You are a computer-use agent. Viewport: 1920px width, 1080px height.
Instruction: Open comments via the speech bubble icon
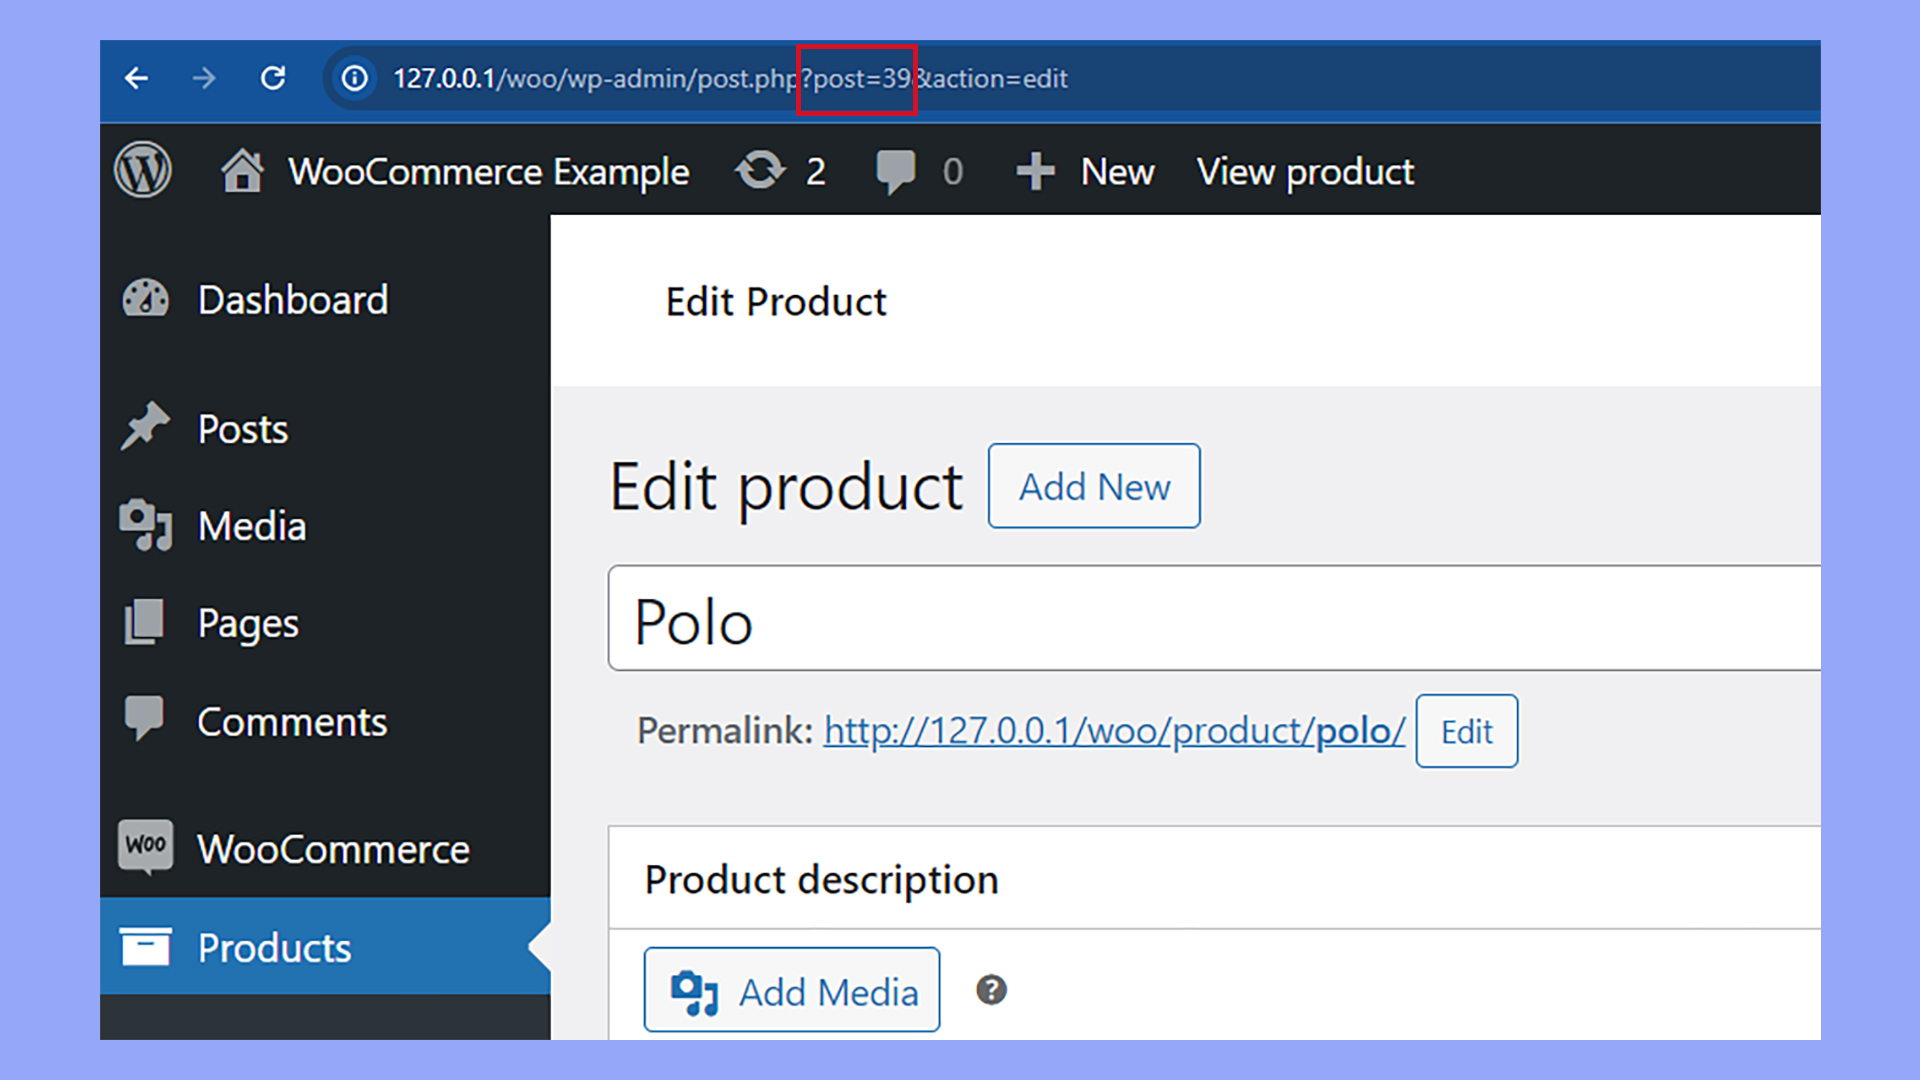pyautogui.click(x=897, y=170)
